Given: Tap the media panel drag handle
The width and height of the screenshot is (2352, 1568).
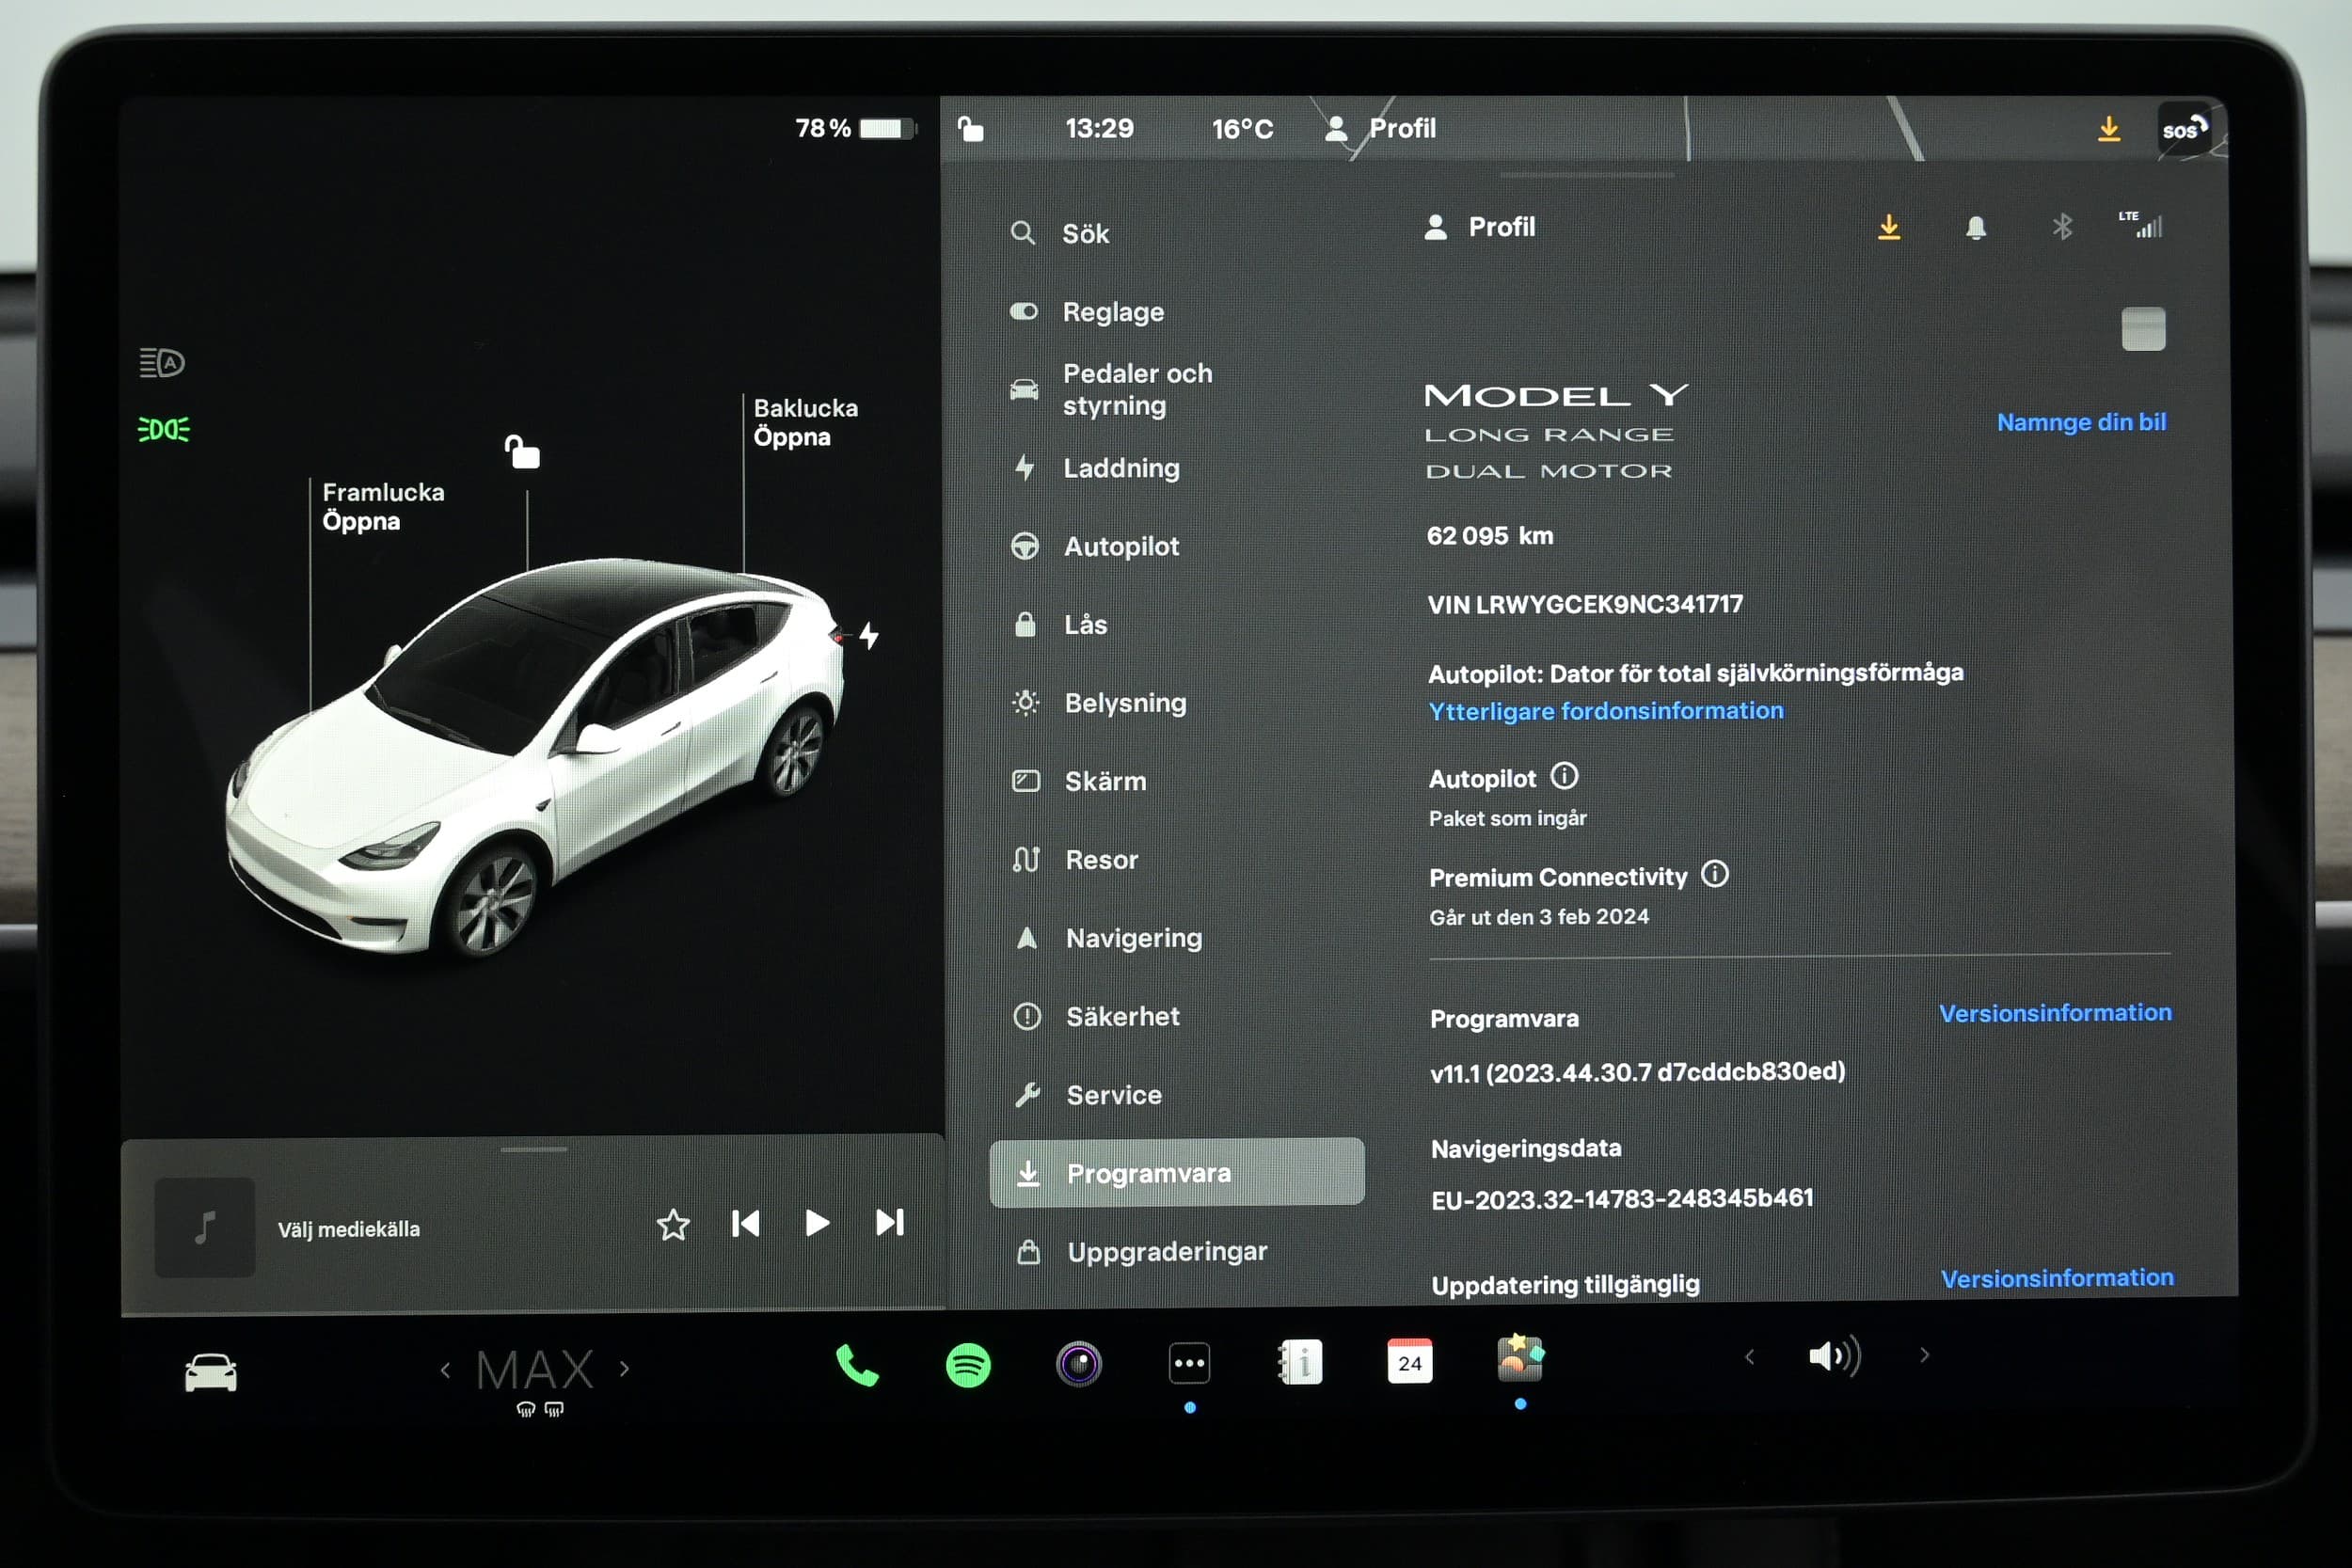Looking at the screenshot, I should coord(534,1150).
